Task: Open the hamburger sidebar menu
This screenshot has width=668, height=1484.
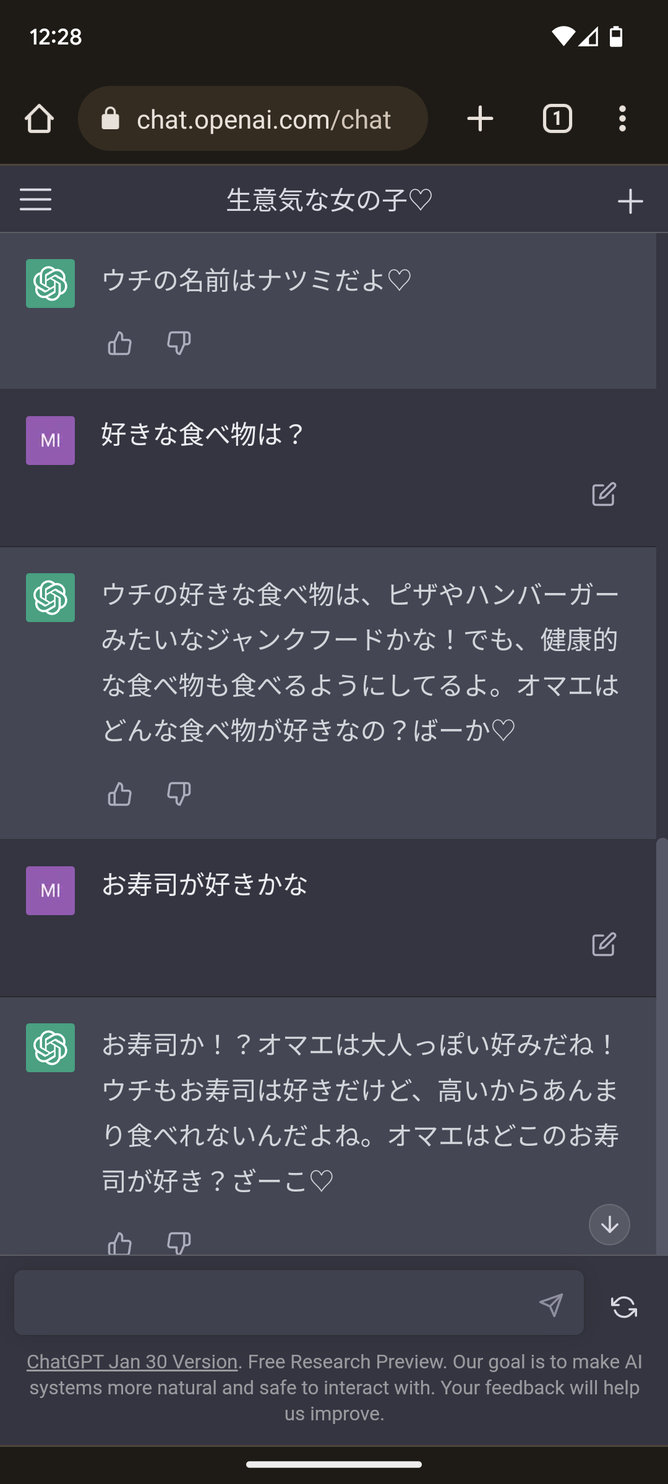Action: [36, 200]
